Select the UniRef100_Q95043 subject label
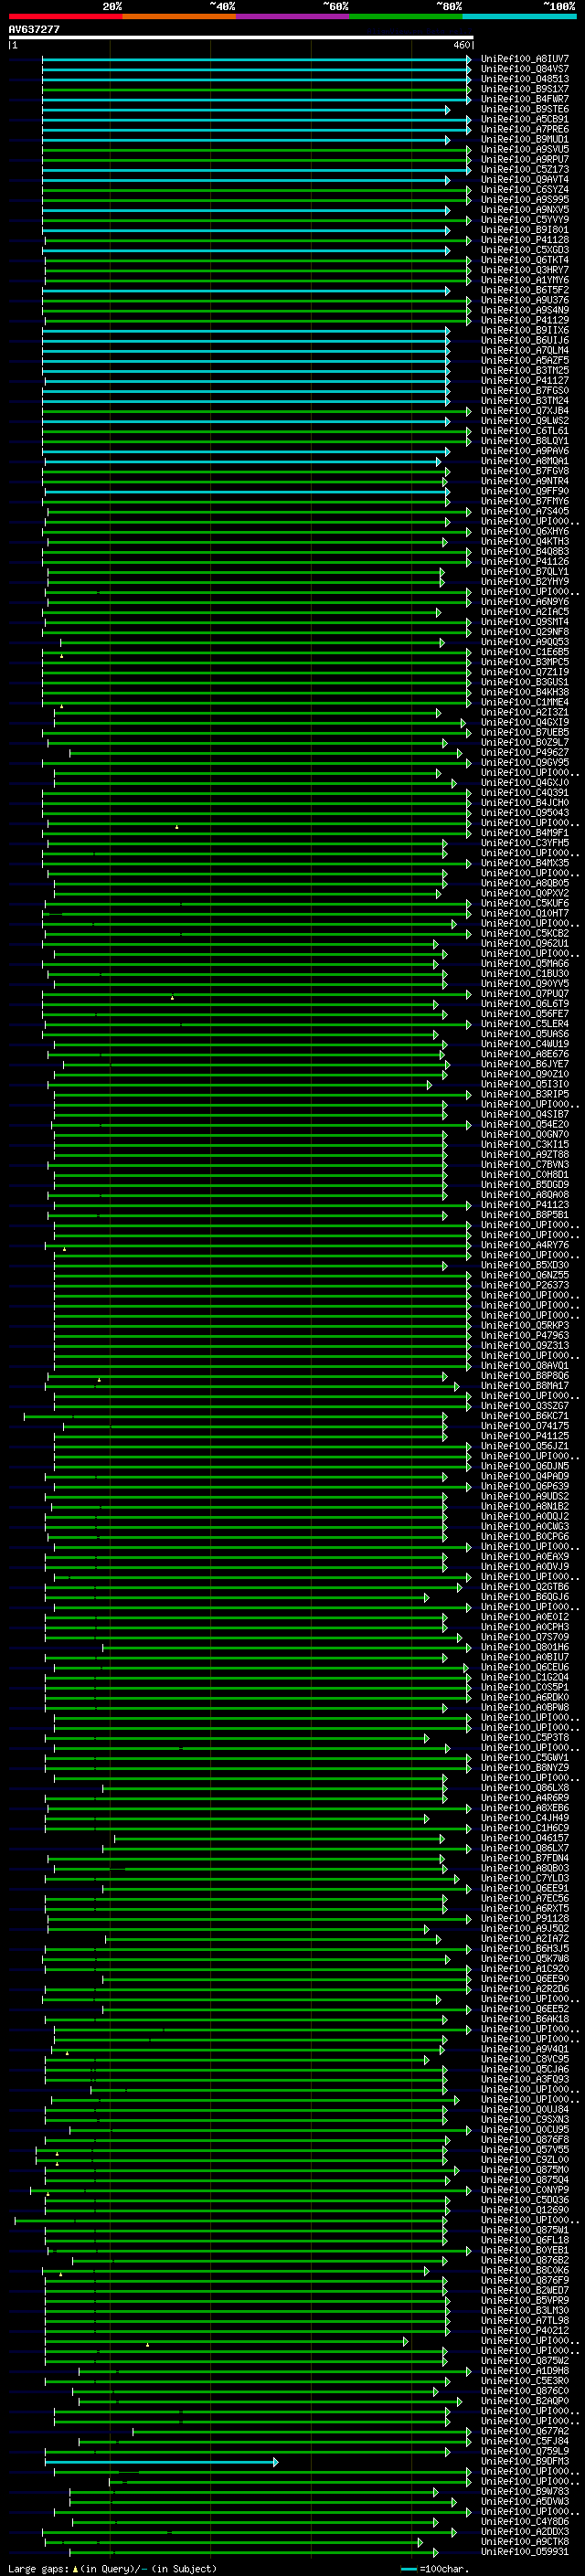This screenshot has width=585, height=2576. tap(524, 813)
